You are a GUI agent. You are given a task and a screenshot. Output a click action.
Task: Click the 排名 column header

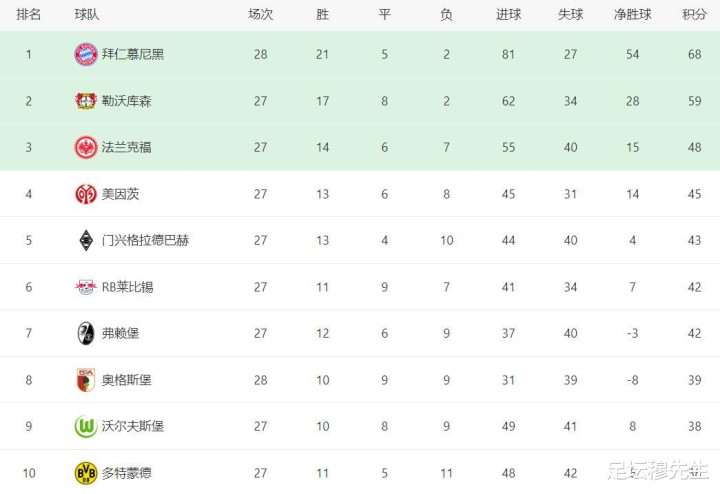28,15
